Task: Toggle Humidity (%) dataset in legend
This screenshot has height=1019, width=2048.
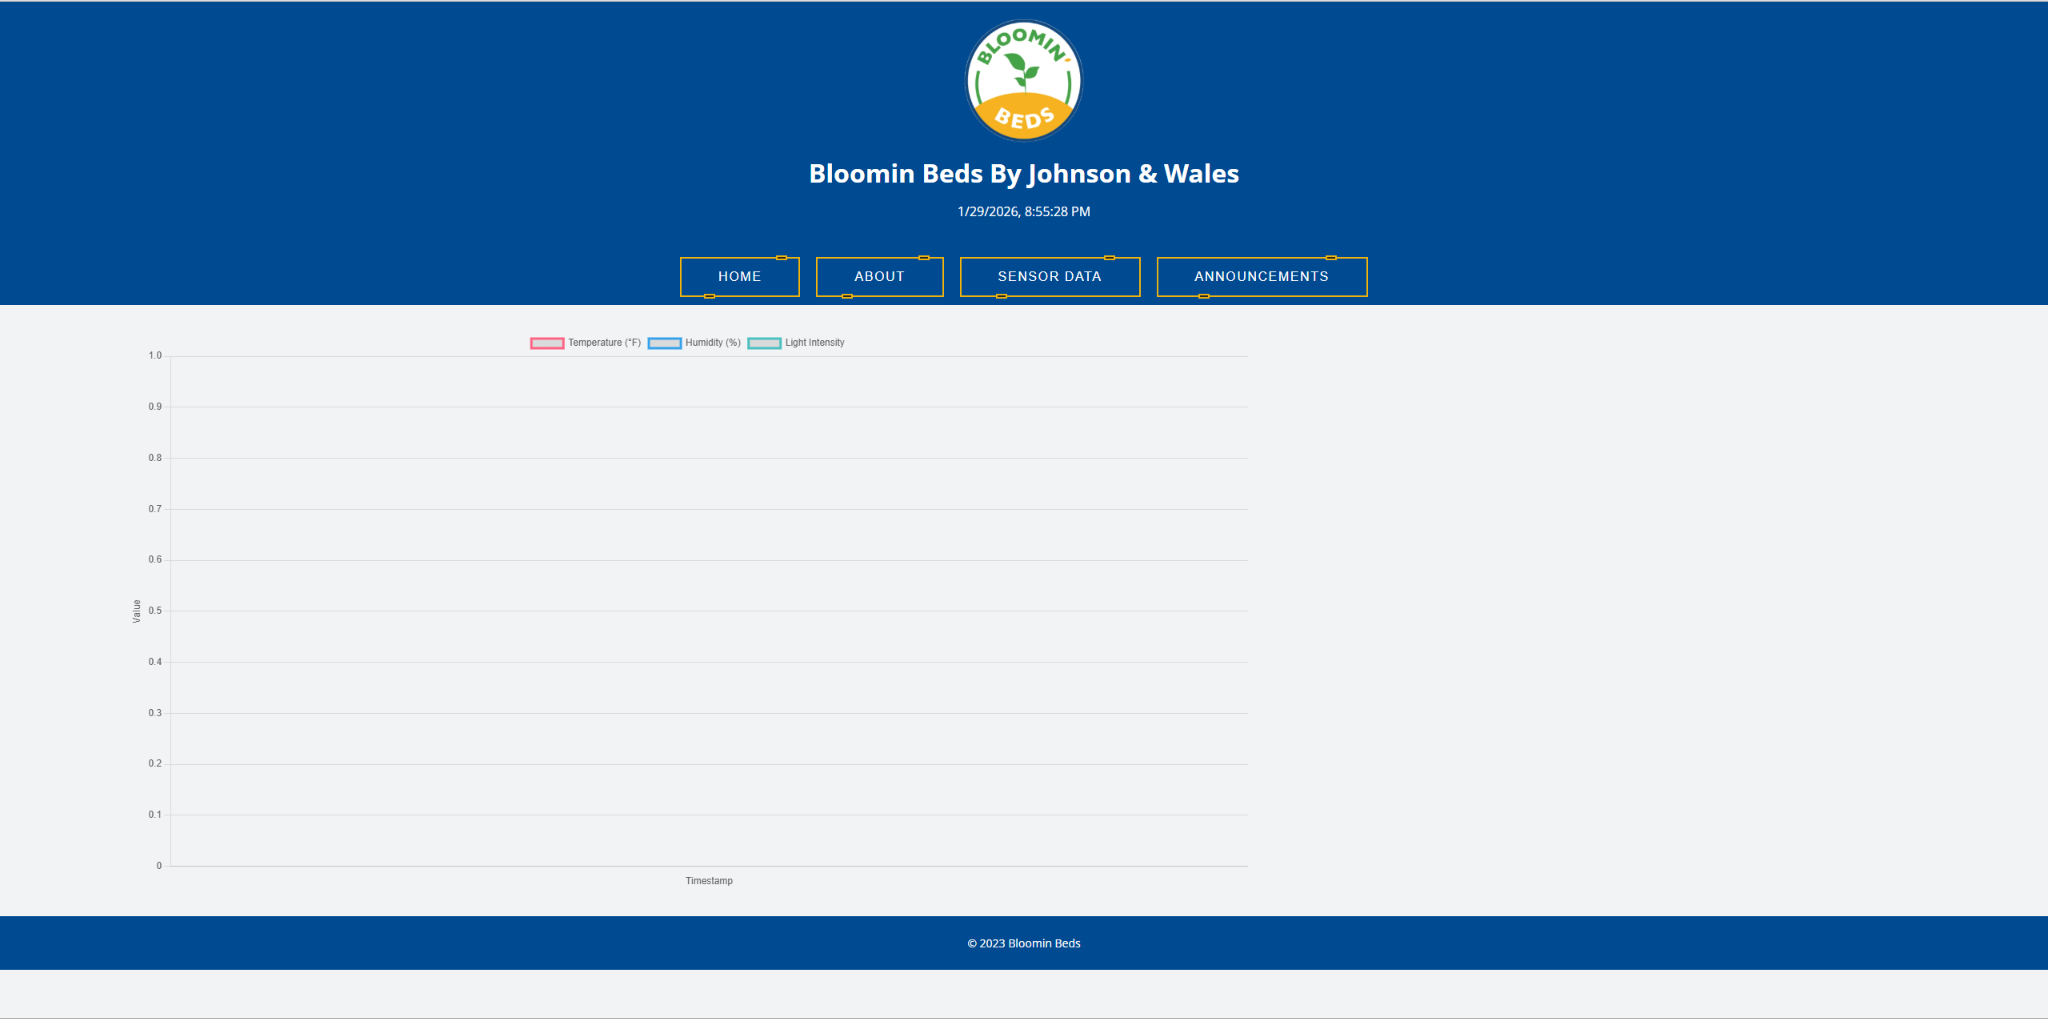Action: (x=694, y=343)
